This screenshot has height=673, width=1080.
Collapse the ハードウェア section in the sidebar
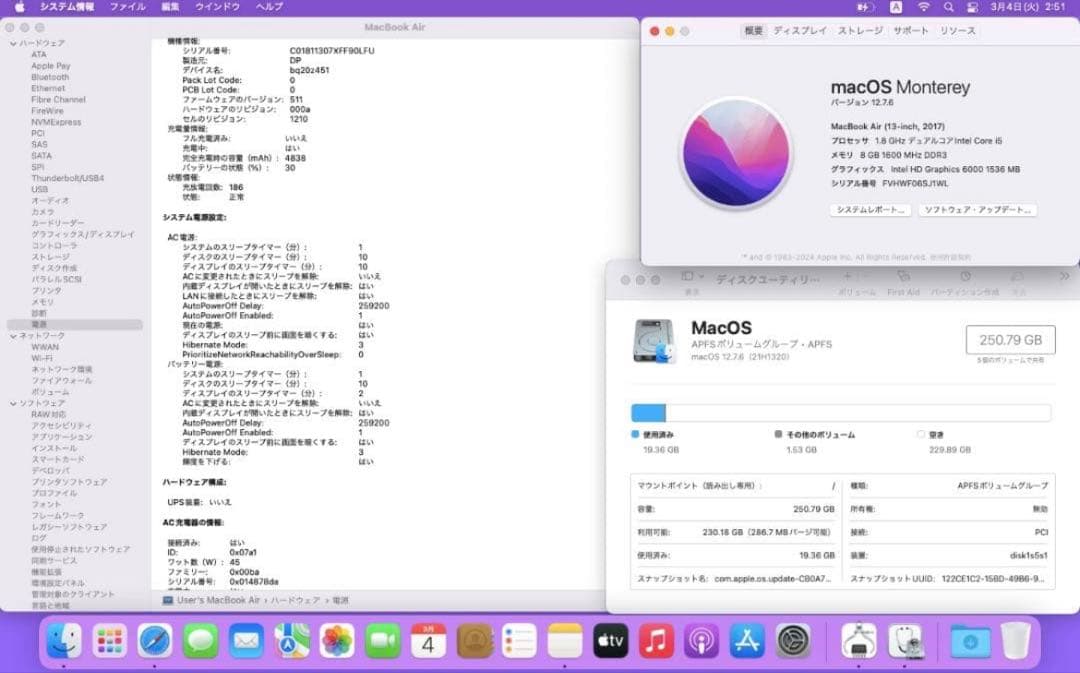[10, 42]
